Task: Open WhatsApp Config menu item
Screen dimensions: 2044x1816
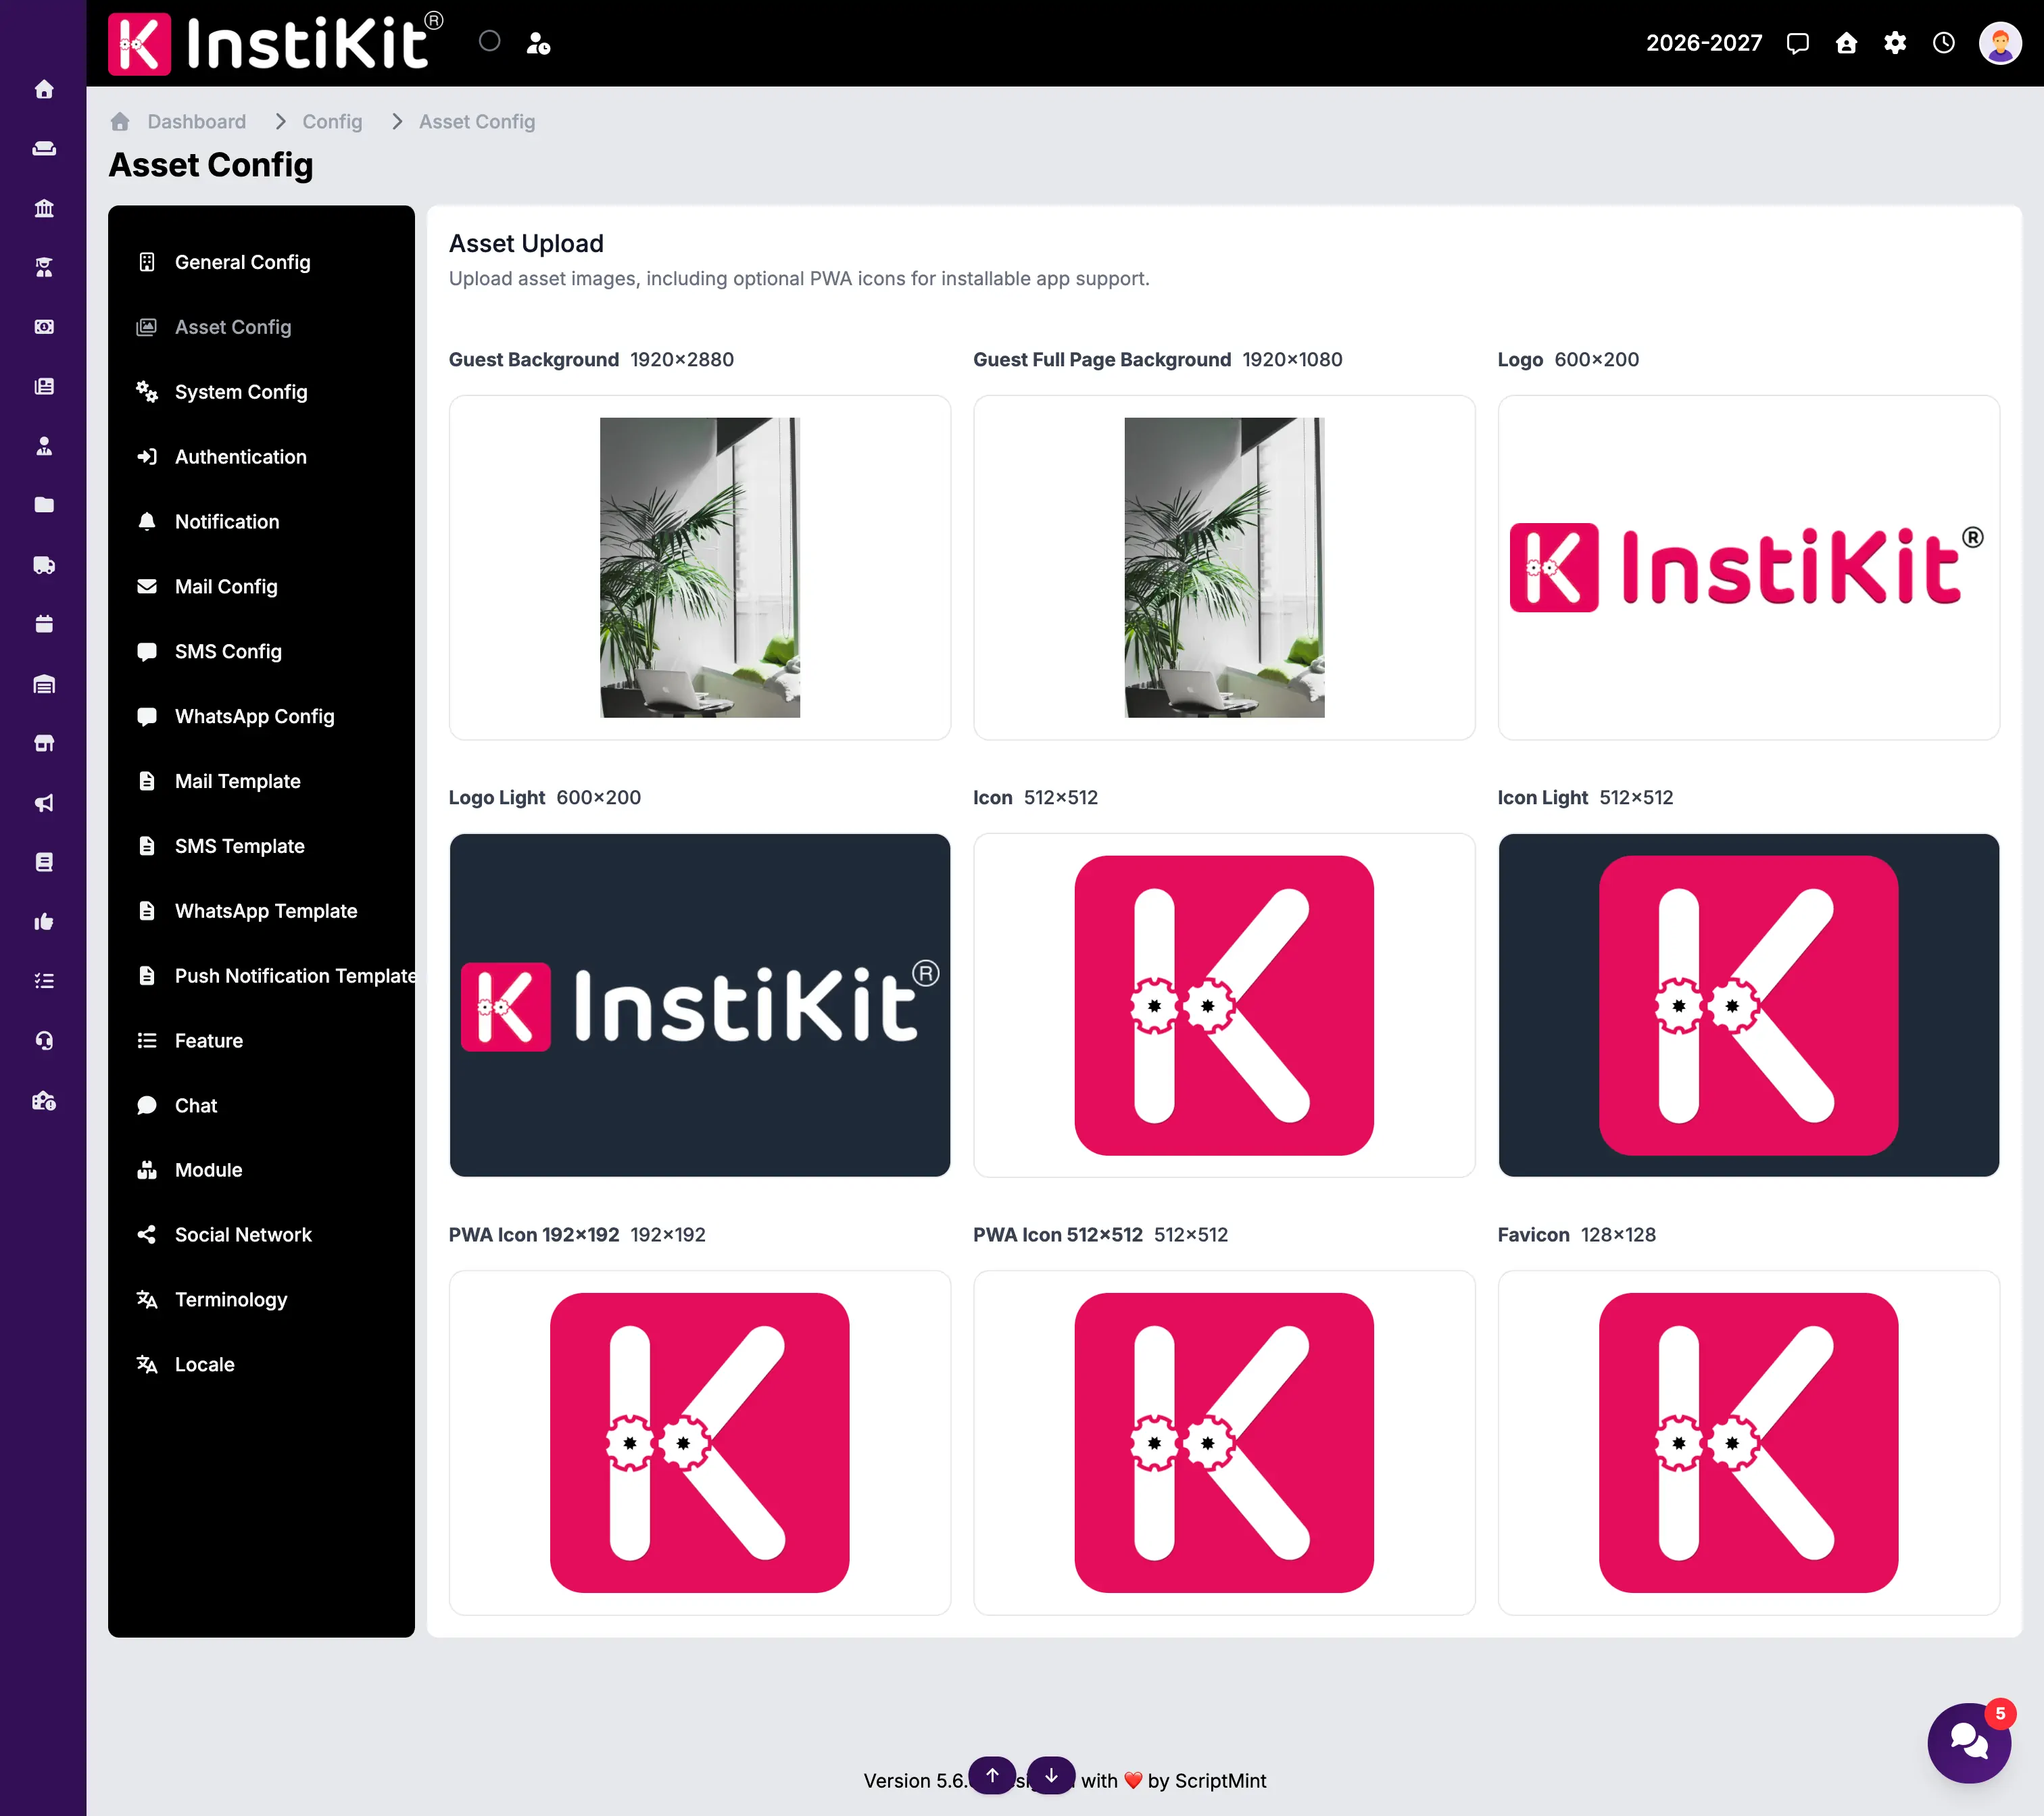Action: pos(261,716)
